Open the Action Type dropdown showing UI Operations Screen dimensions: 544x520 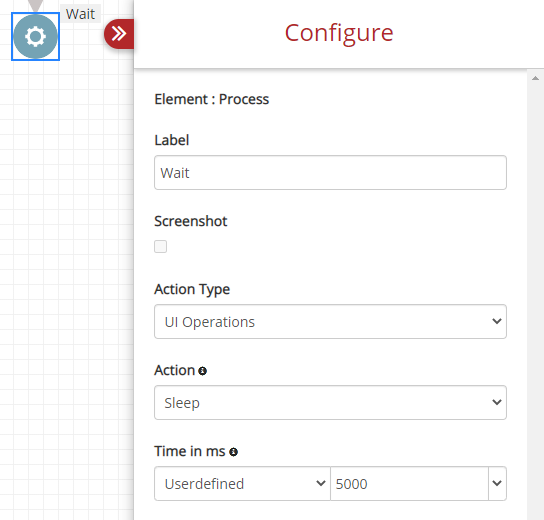(x=330, y=322)
